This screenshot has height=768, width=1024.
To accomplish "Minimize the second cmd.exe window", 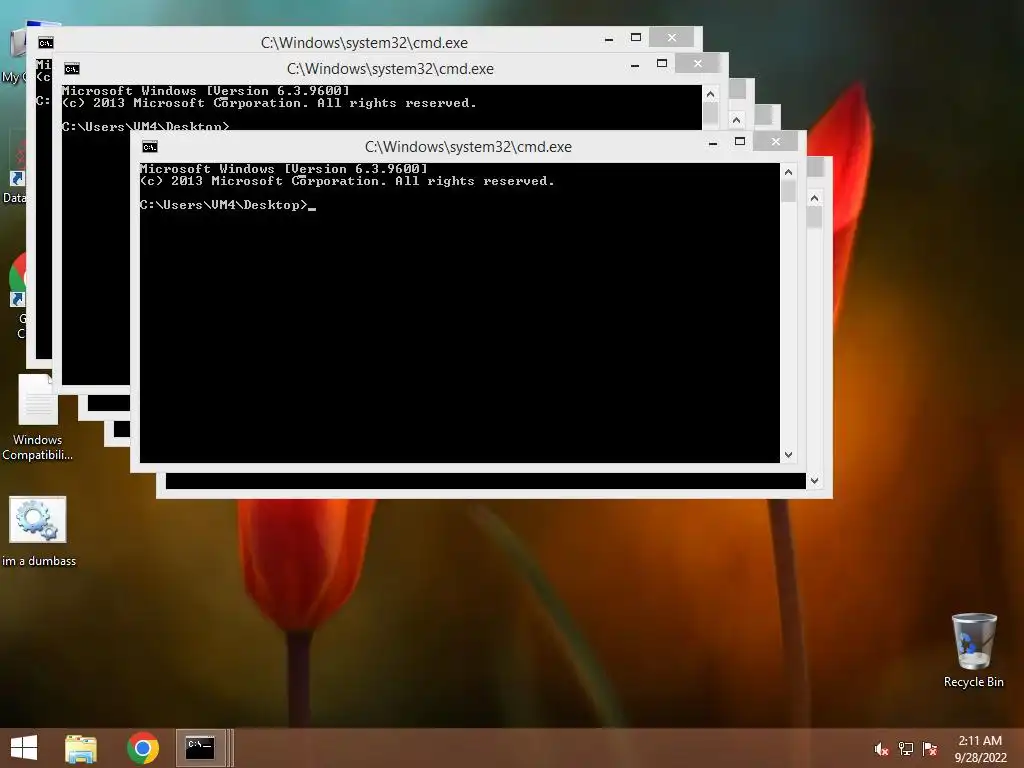I will 635,65.
